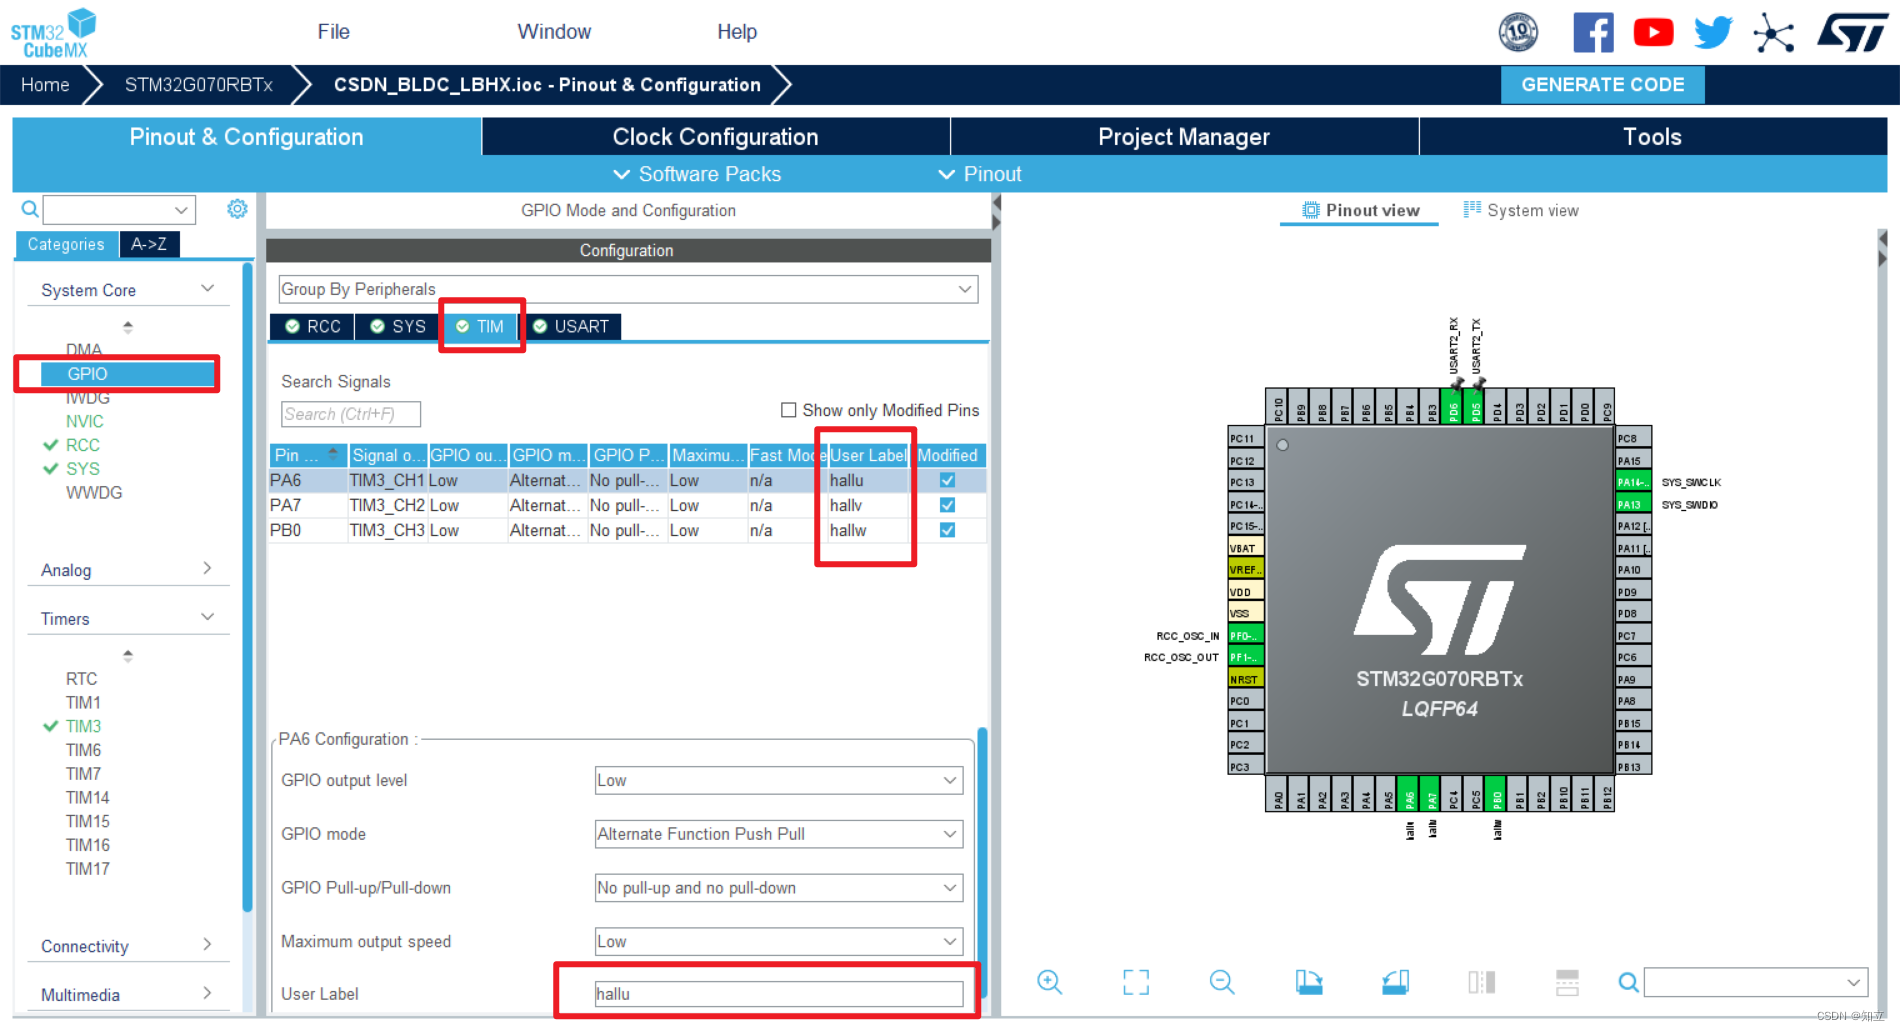Open the Window menu

click(554, 32)
